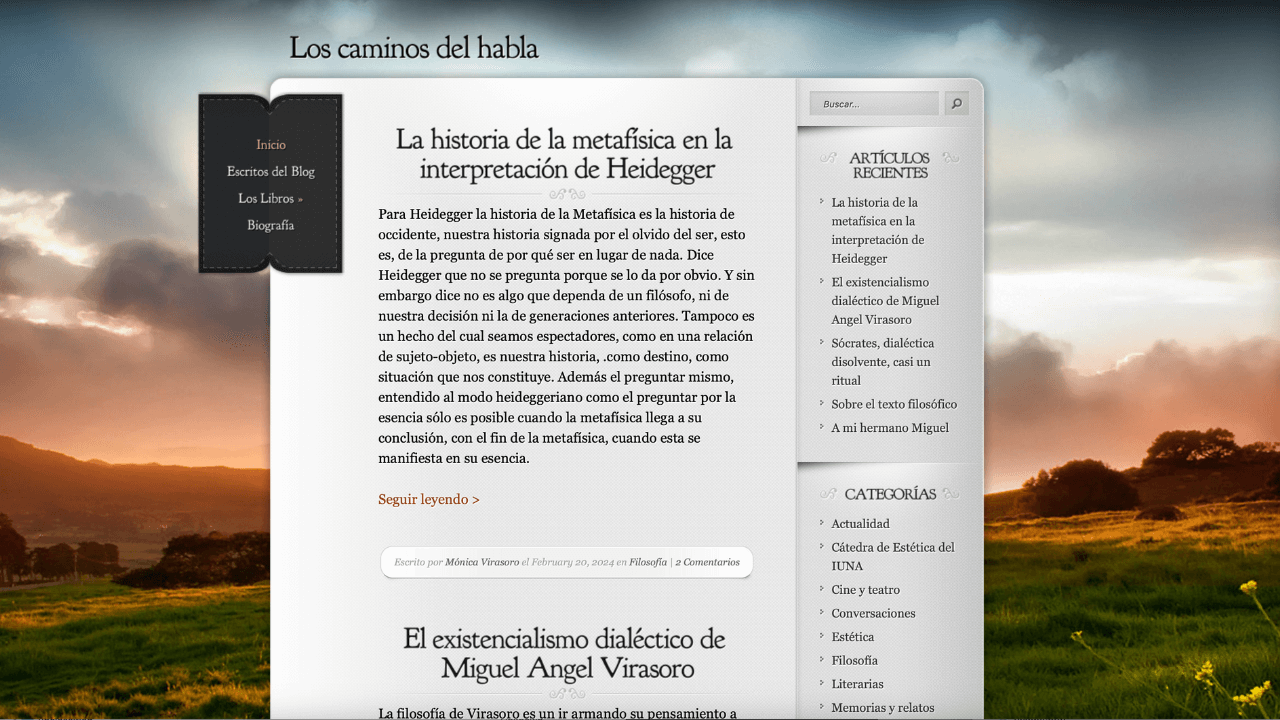Focus the Buscar search field
The height and width of the screenshot is (720, 1280).
coord(874,103)
